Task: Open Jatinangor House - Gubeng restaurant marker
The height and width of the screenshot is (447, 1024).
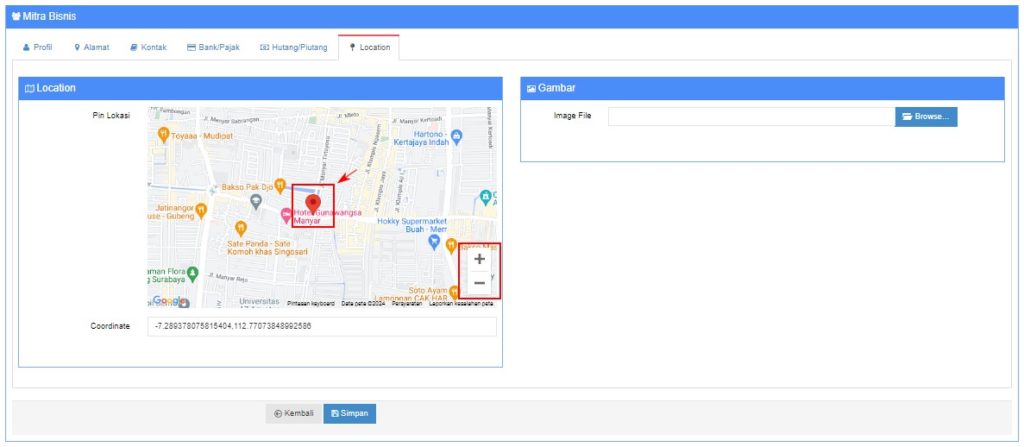Action: click(x=201, y=210)
